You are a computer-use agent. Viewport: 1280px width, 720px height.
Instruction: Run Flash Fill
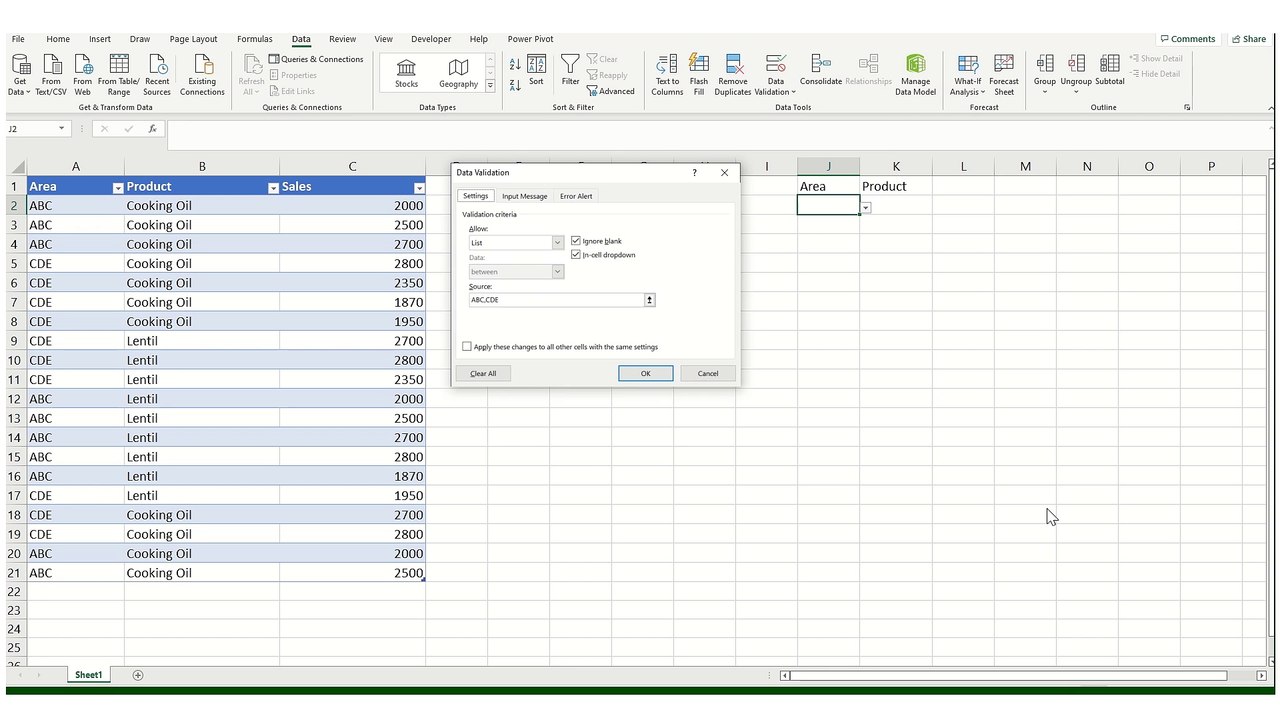(x=699, y=75)
